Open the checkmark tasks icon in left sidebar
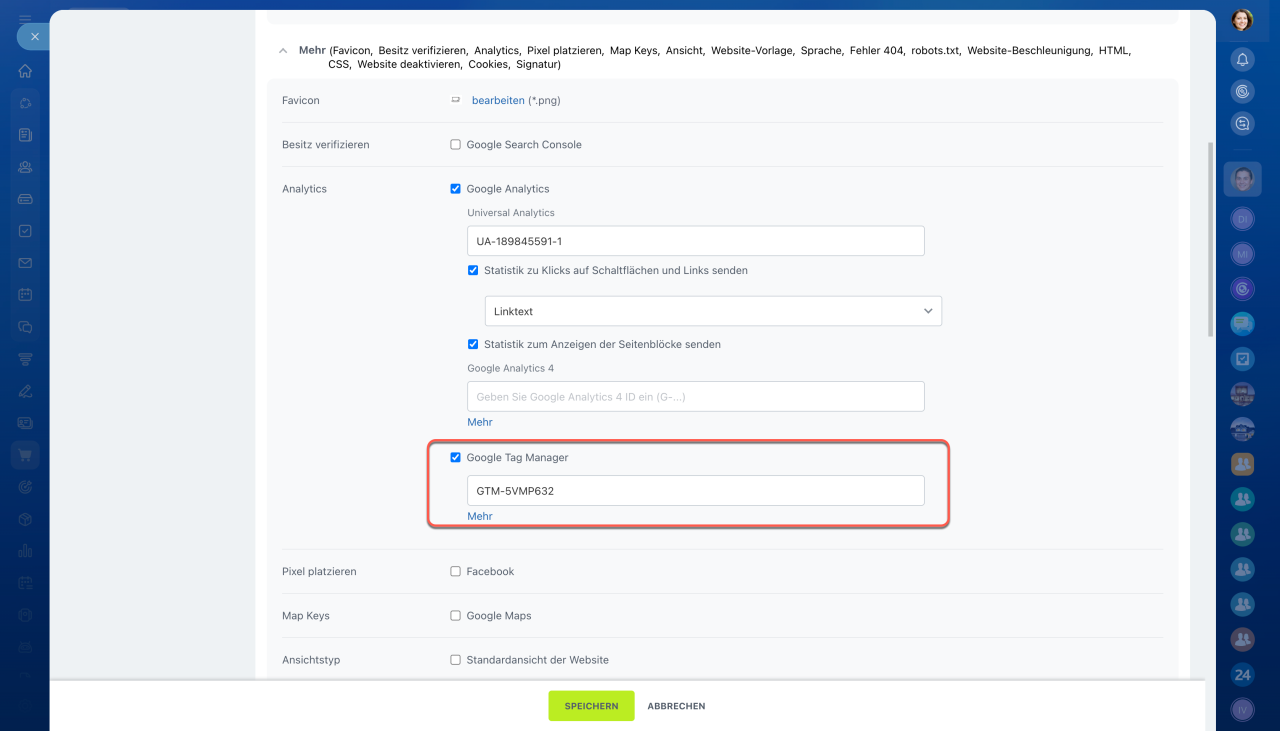The width and height of the screenshot is (1280, 731). [x=25, y=231]
